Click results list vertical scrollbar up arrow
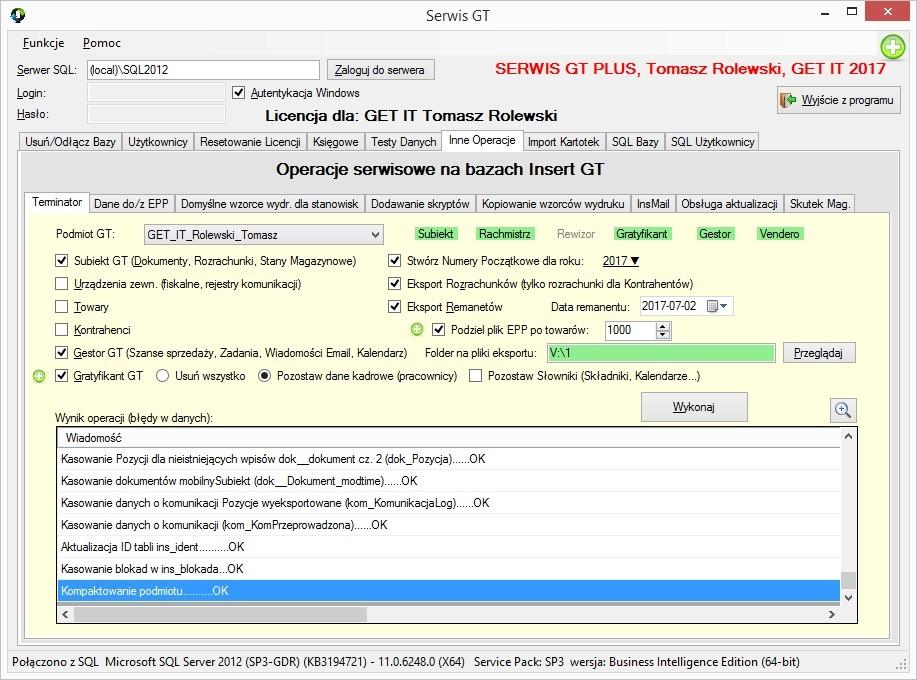The width and height of the screenshot is (917, 680). pyautogui.click(x=848, y=436)
